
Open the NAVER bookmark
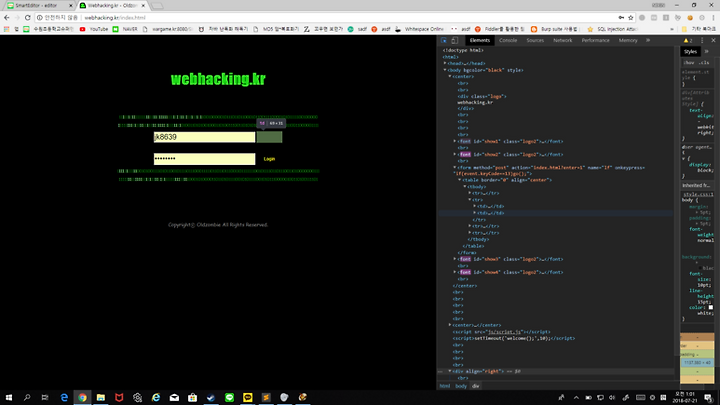click(126, 29)
